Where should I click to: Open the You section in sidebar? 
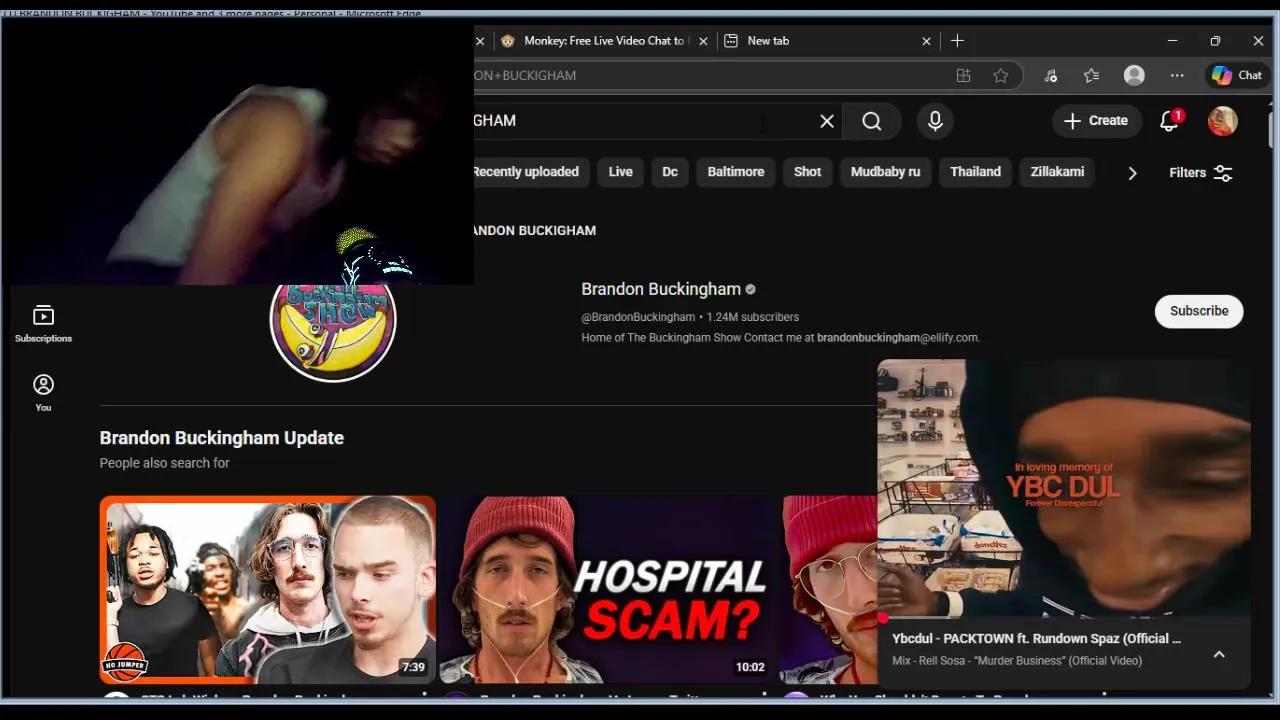[43, 393]
